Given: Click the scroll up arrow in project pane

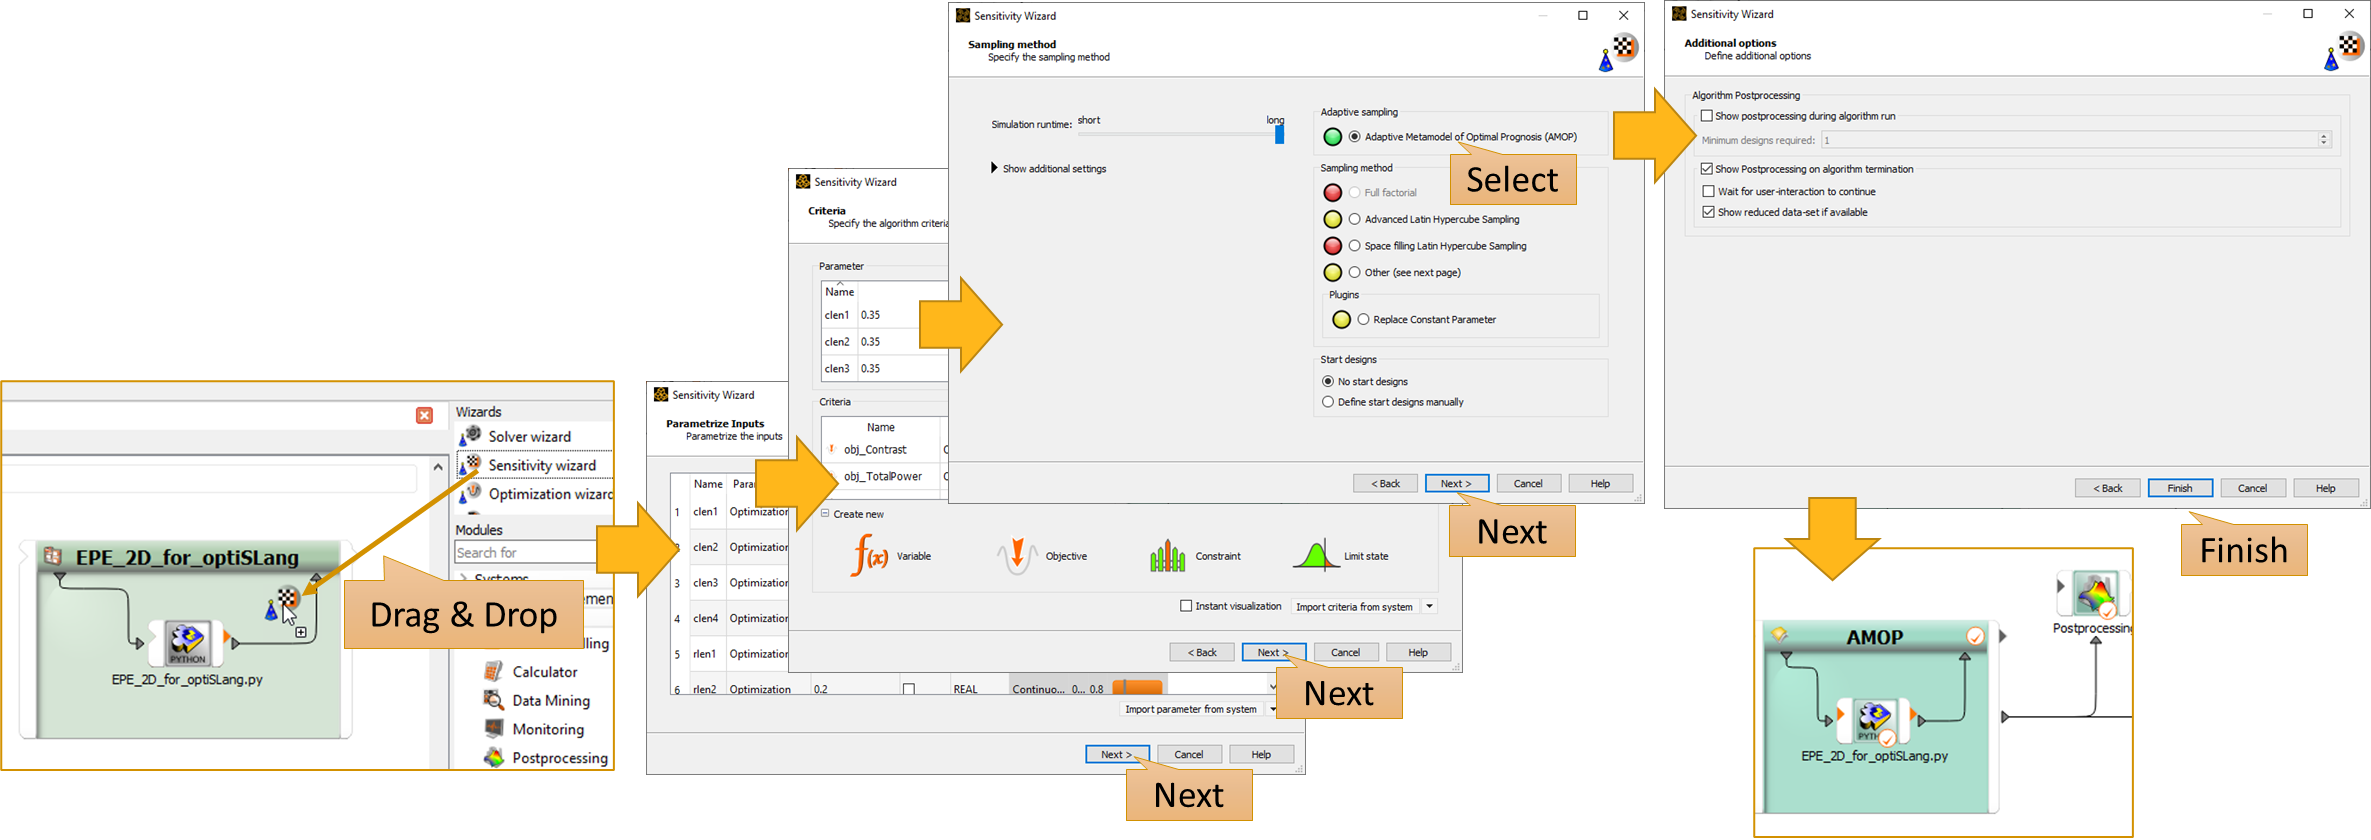Looking at the screenshot, I should tap(437, 466).
